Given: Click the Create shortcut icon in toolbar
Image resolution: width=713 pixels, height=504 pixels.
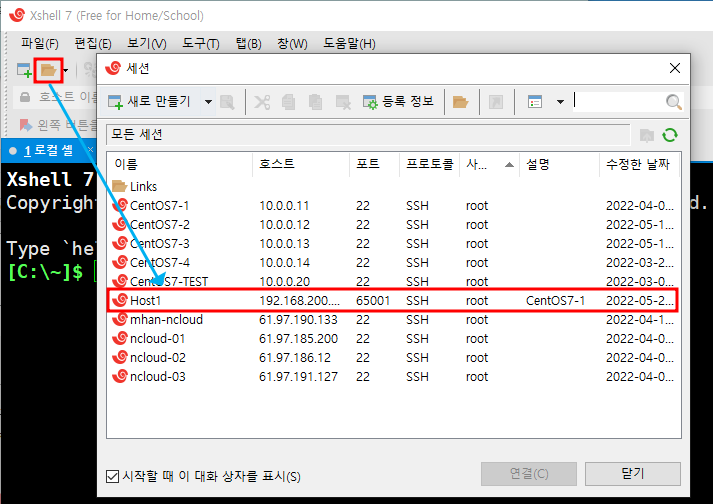Looking at the screenshot, I should (x=496, y=102).
